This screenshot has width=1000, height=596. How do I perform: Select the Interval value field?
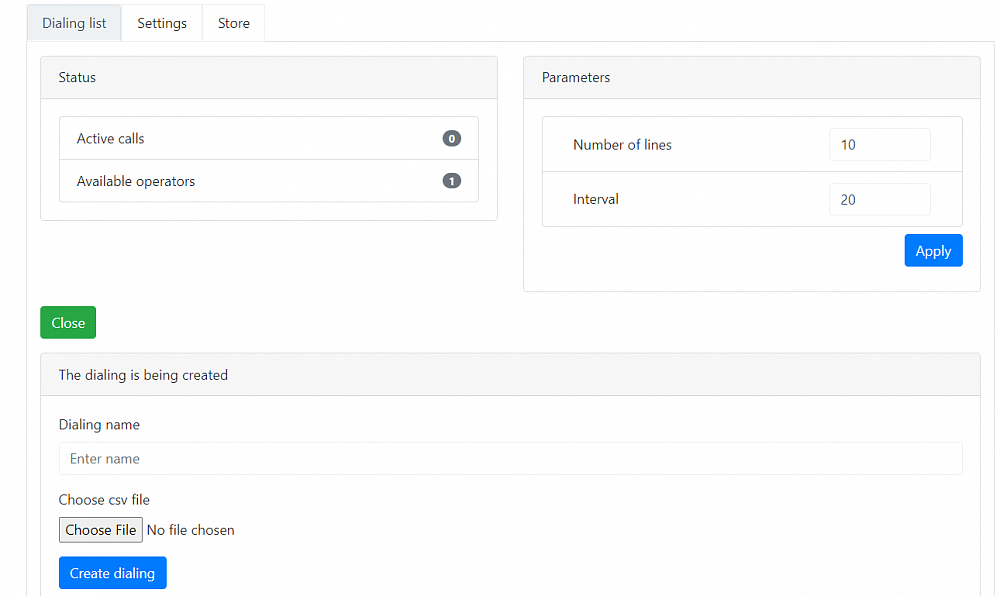tap(879, 199)
